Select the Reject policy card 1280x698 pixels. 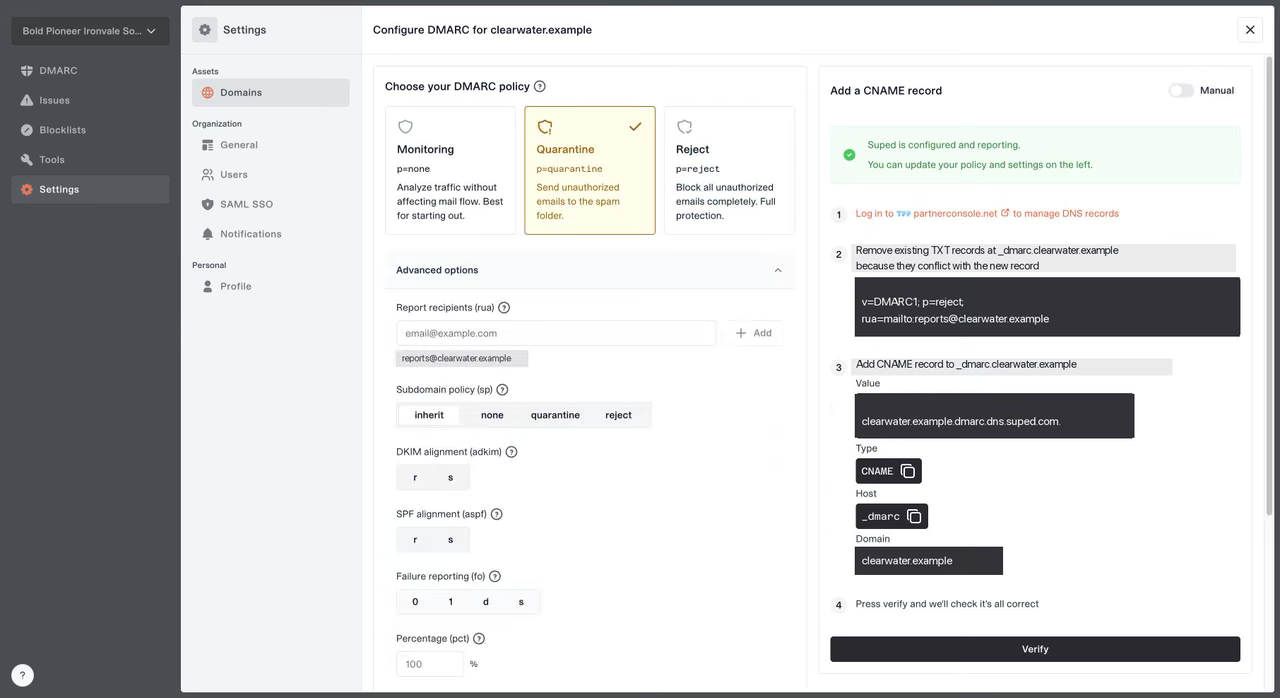[x=729, y=170]
